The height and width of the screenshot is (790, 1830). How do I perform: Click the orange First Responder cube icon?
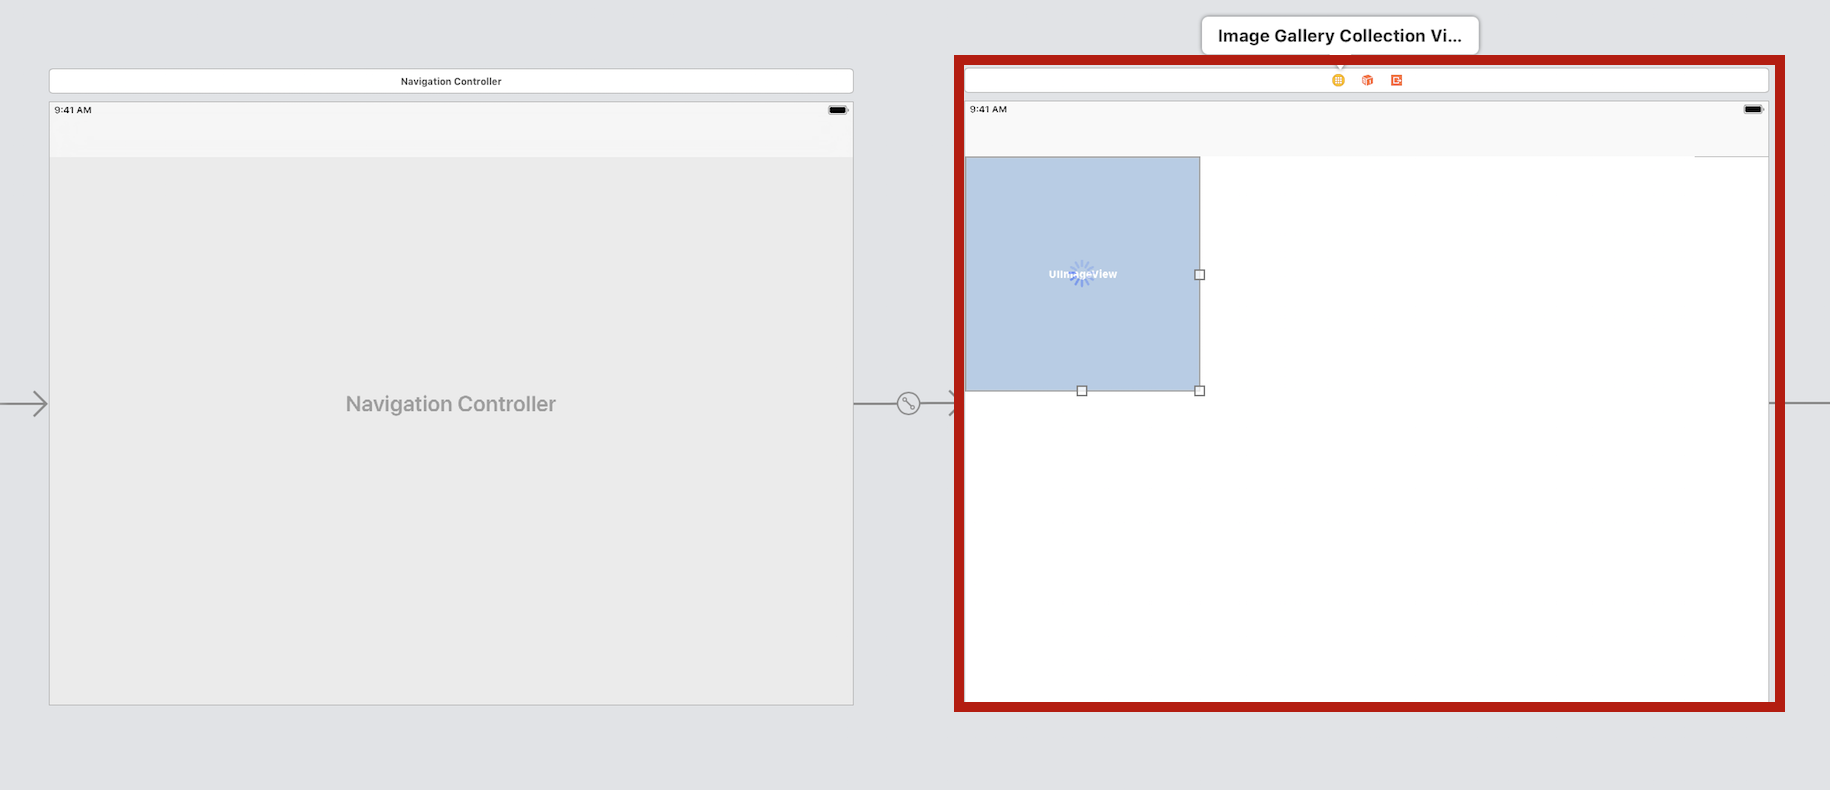1367,80
